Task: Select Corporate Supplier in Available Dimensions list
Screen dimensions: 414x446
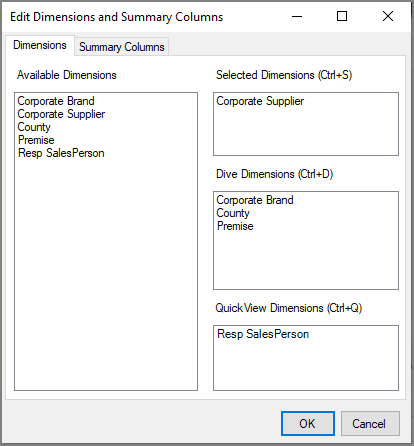Action: pyautogui.click(x=61, y=114)
